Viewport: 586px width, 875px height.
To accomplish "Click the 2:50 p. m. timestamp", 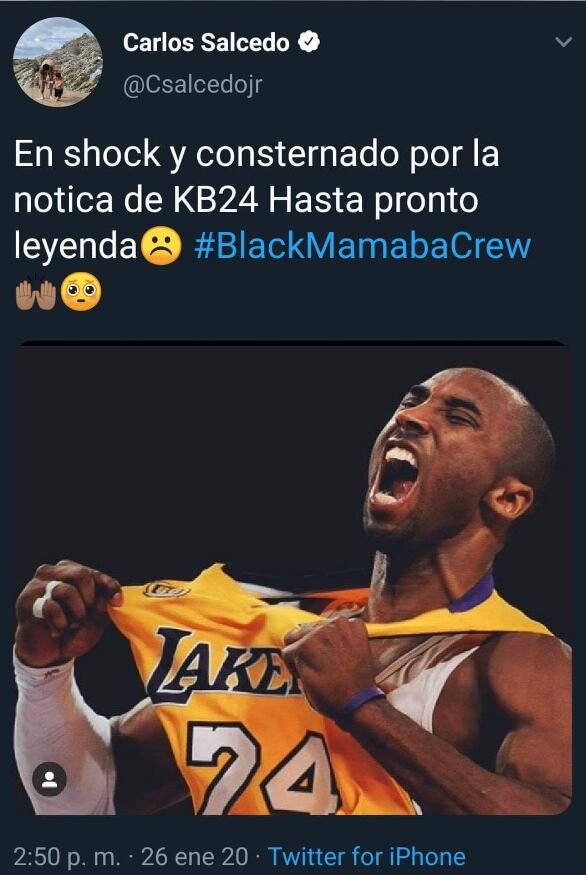I will pos(67,857).
